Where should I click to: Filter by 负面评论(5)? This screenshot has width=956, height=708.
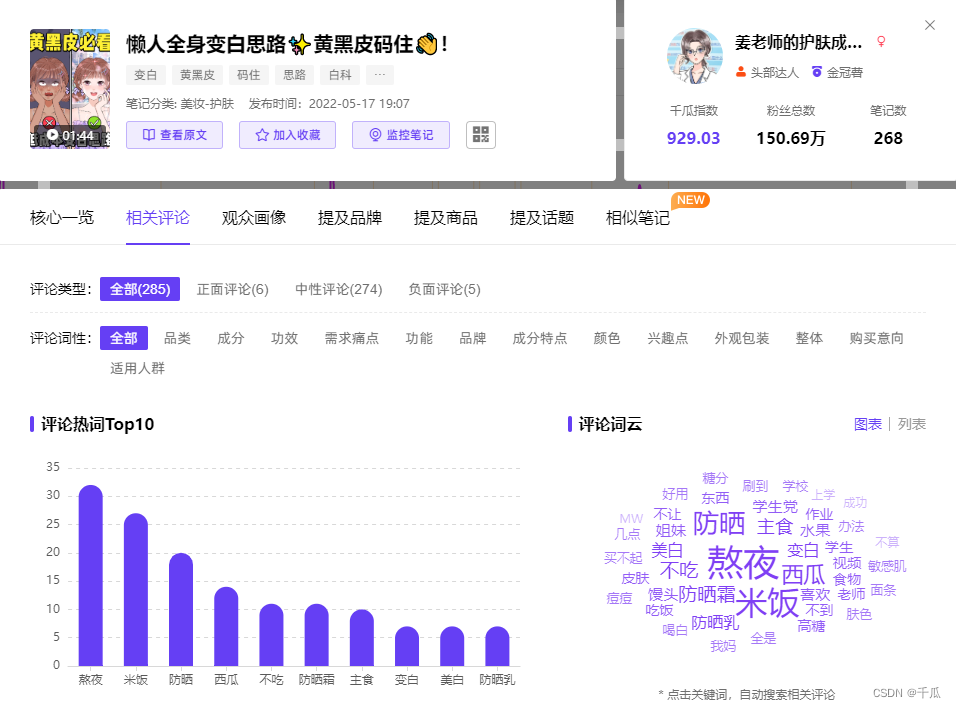point(444,289)
